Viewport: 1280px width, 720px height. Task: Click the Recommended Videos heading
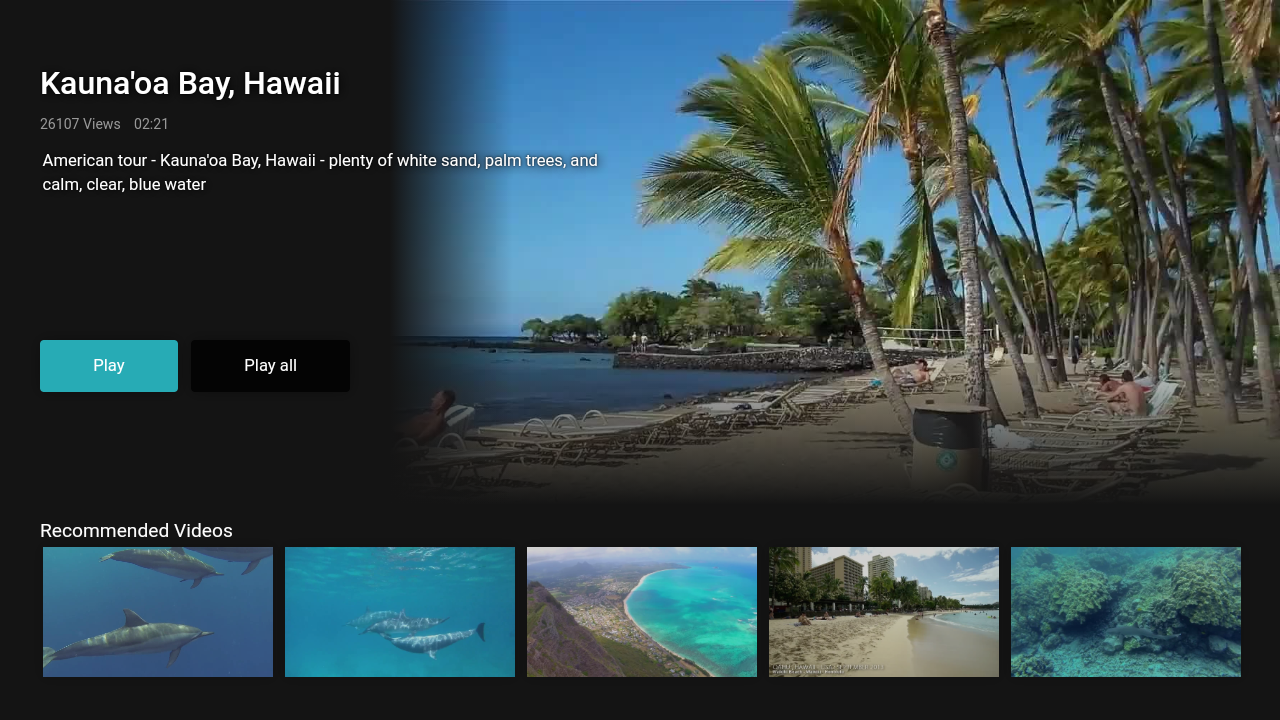(136, 531)
